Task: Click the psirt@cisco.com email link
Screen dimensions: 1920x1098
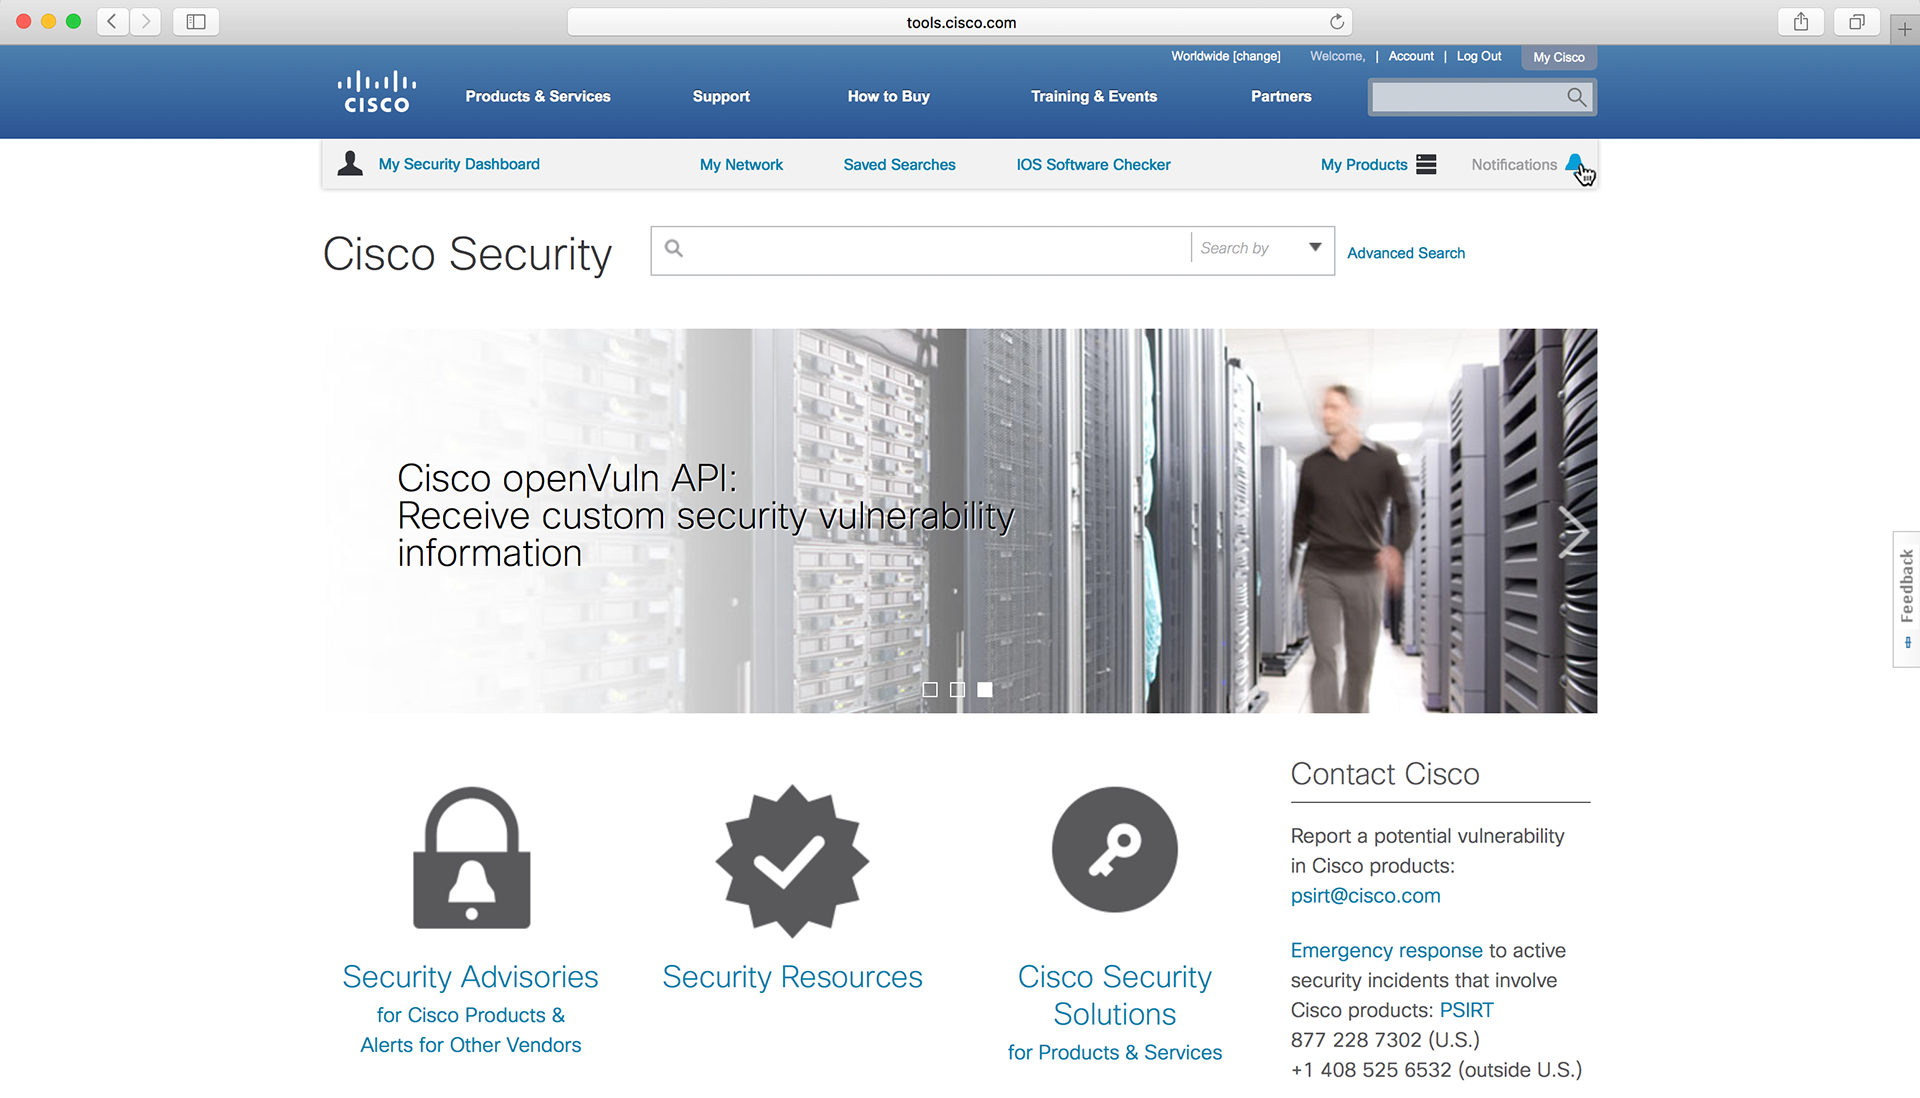Action: 1365,896
